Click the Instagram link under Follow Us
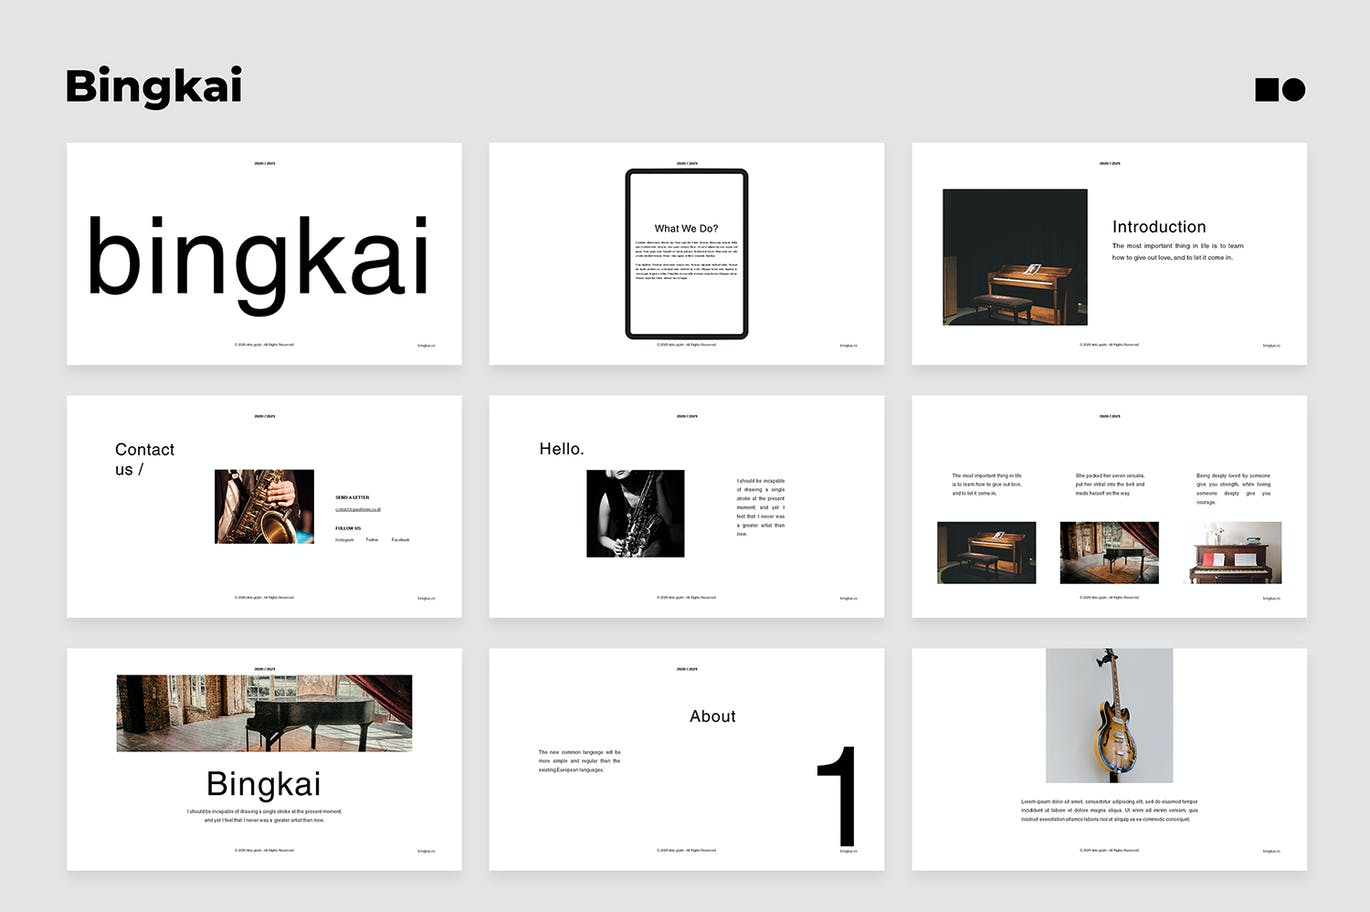This screenshot has height=912, width=1370. (344, 540)
